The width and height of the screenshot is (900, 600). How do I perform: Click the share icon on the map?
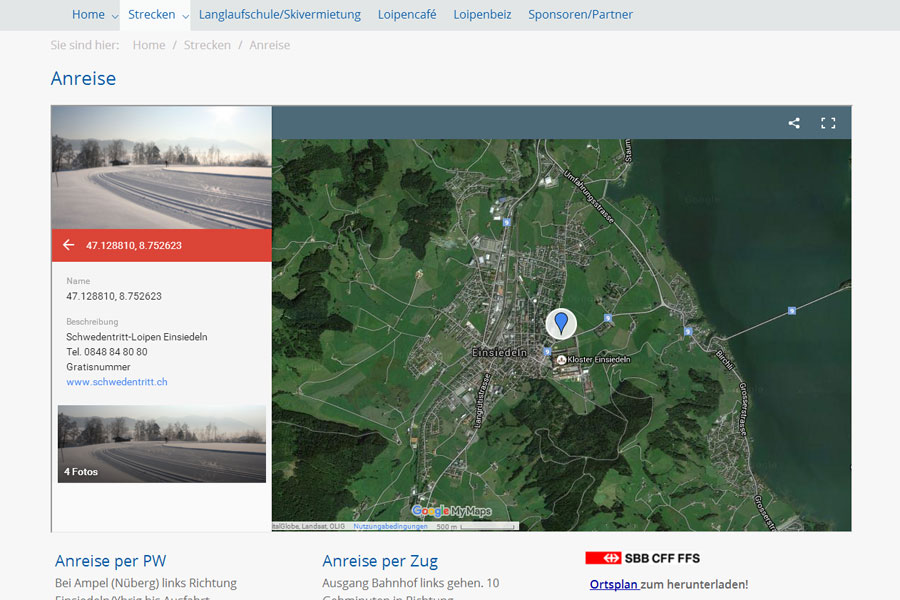tap(794, 123)
